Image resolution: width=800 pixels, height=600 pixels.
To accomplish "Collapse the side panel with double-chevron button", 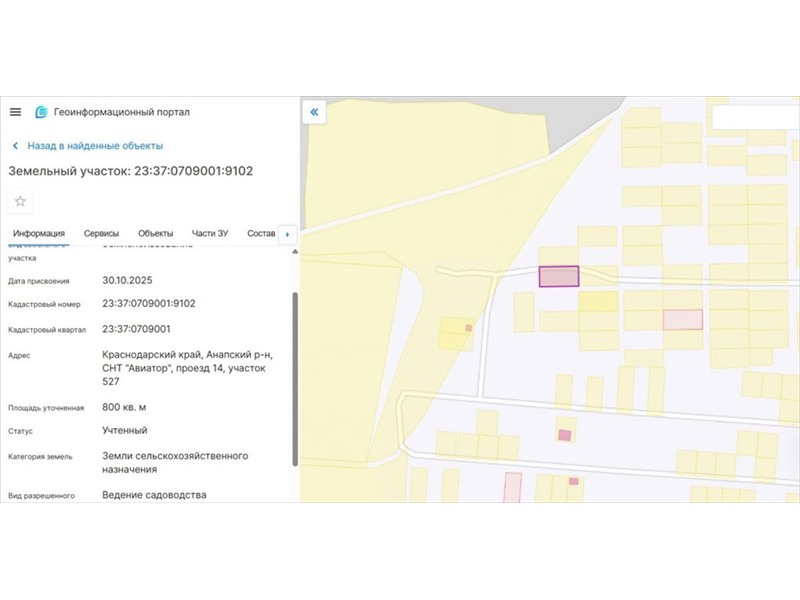I will 314,112.
